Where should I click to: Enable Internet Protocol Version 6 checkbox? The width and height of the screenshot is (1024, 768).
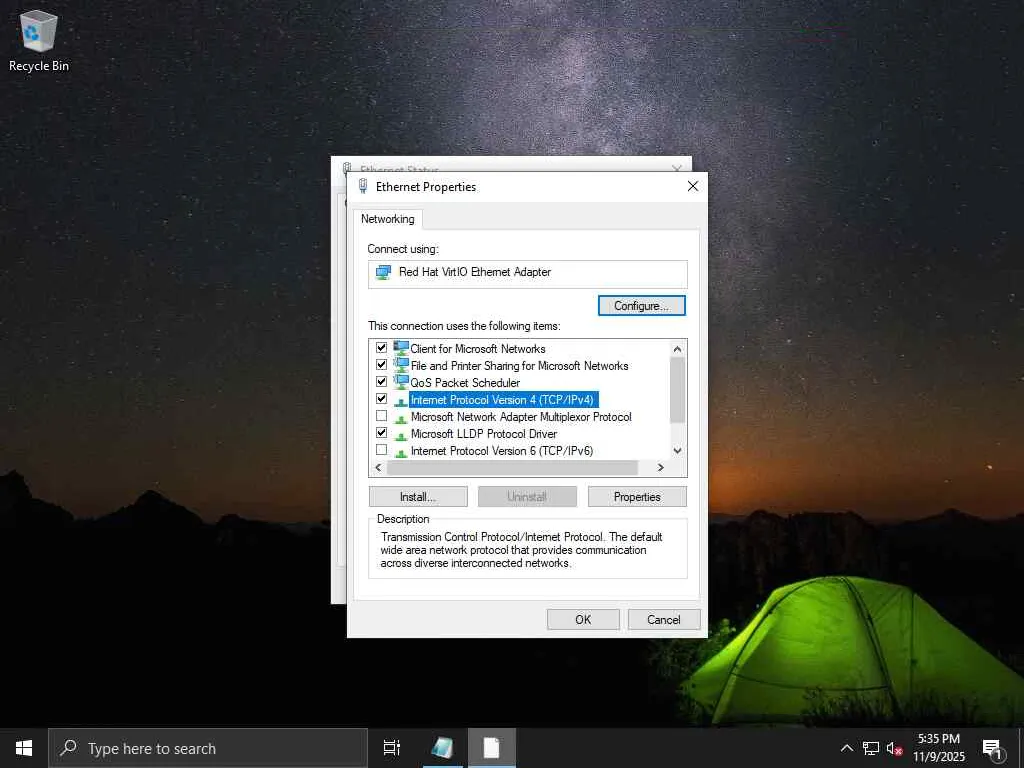point(381,449)
